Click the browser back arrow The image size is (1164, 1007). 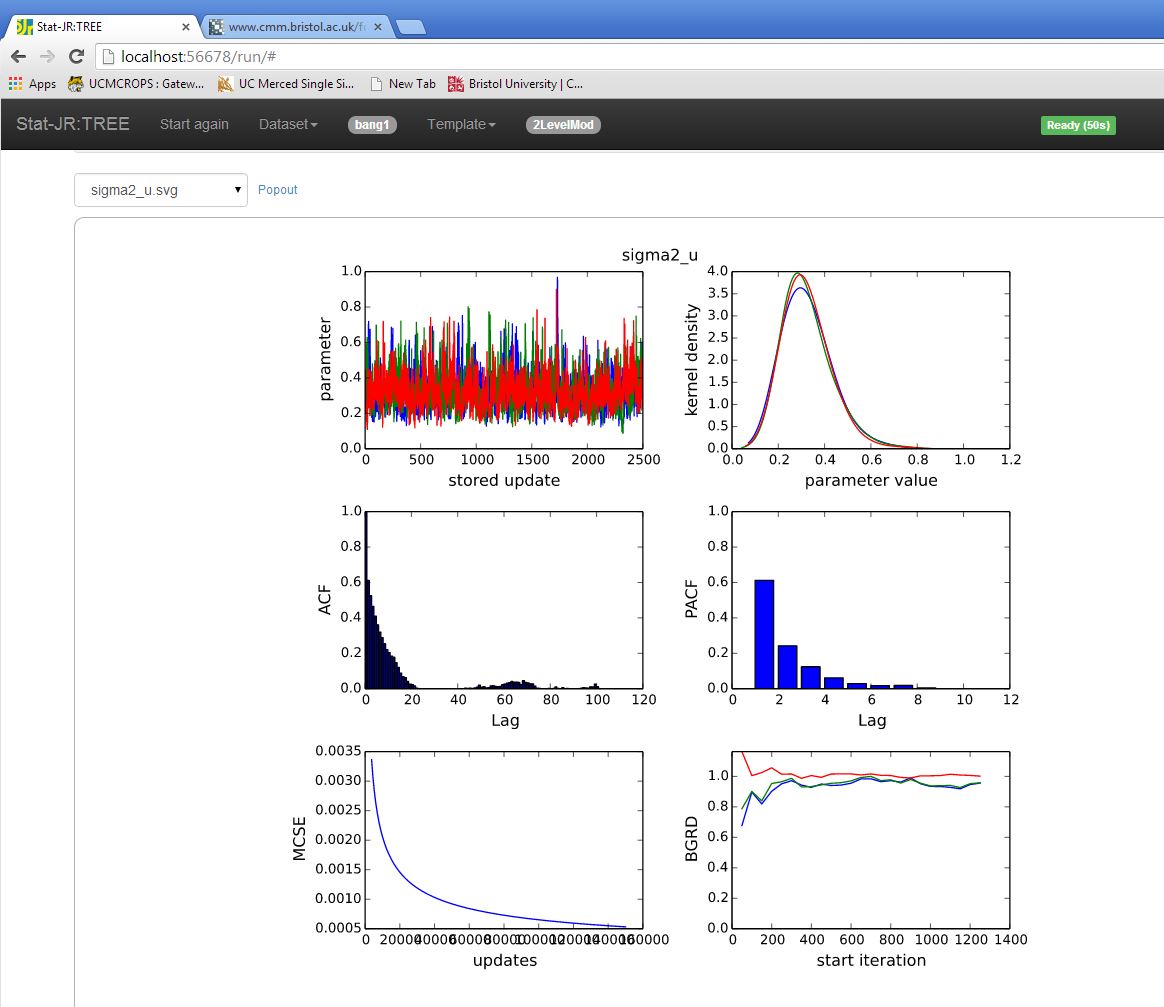[18, 57]
